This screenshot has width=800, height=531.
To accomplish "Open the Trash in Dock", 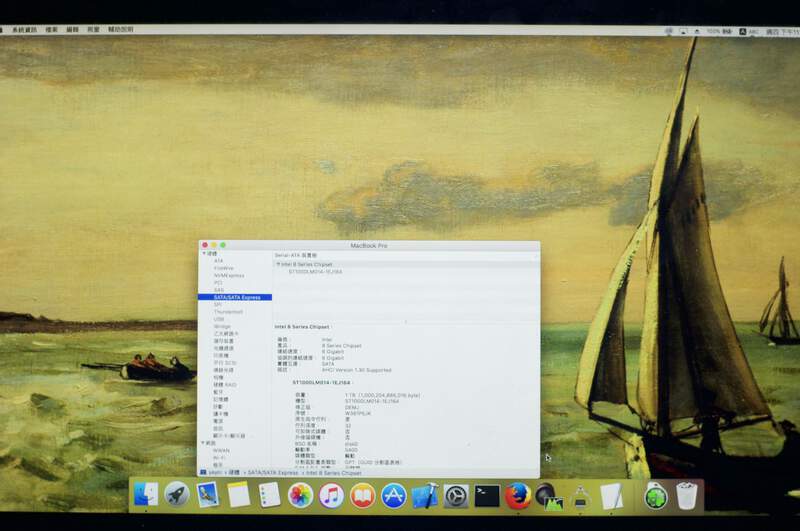I will click(686, 496).
